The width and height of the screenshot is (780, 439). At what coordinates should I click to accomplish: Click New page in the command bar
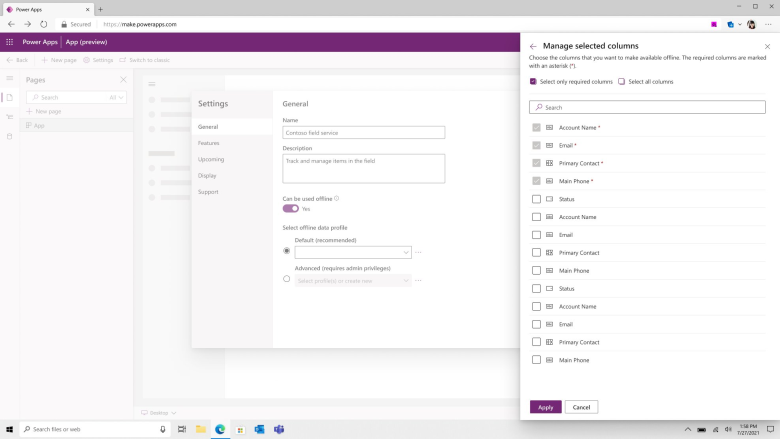[59, 60]
